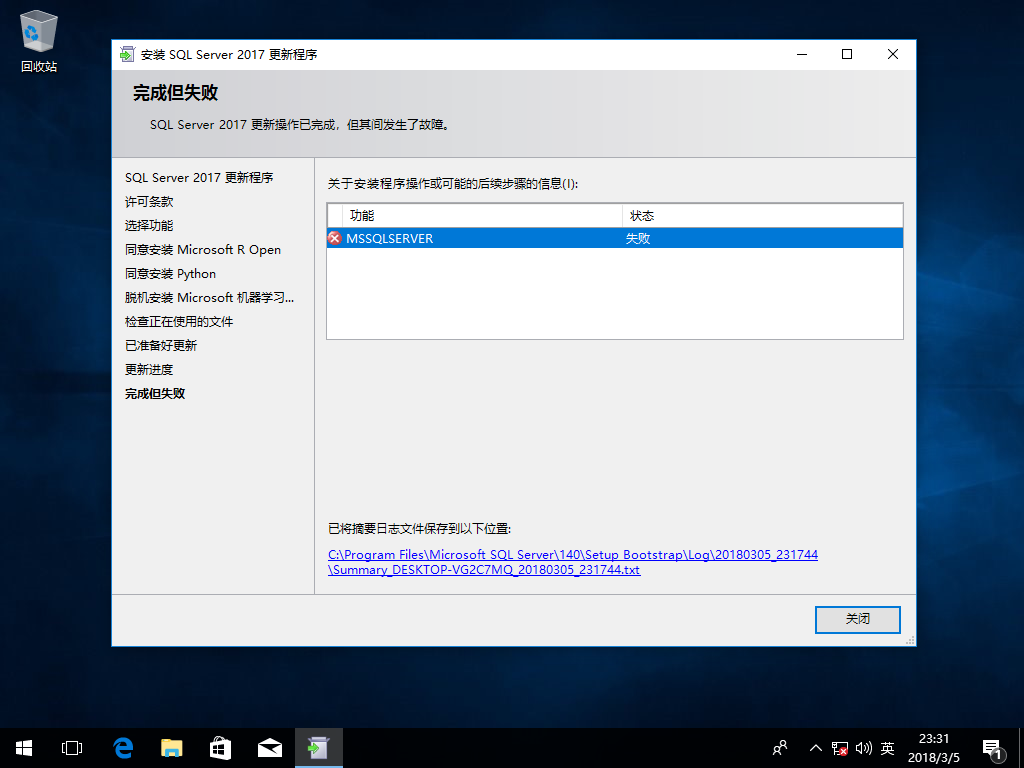Viewport: 1024px width, 768px height.
Task: Click the 已准备好更新 step
Action: pyautogui.click(x=161, y=345)
